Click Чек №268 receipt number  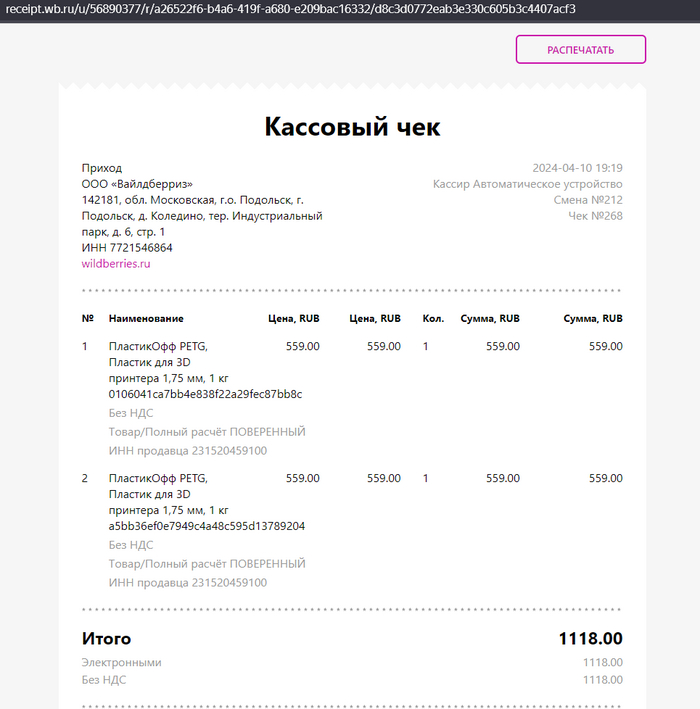click(x=595, y=216)
